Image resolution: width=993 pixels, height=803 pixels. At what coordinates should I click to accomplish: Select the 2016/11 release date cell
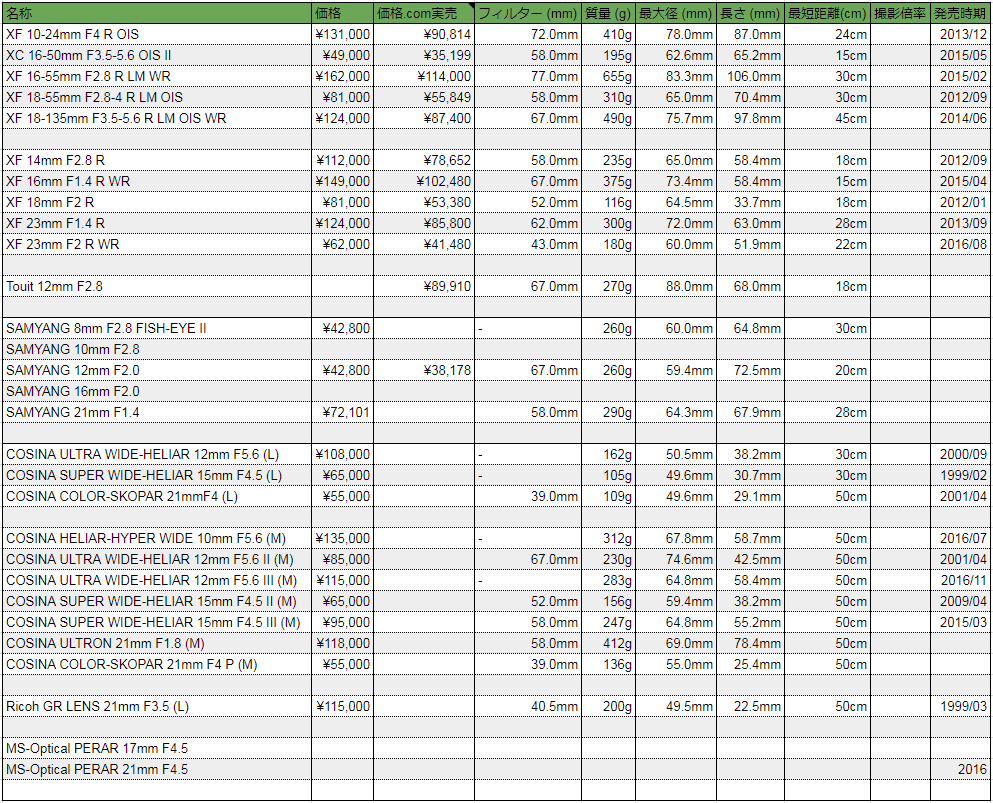coord(960,580)
